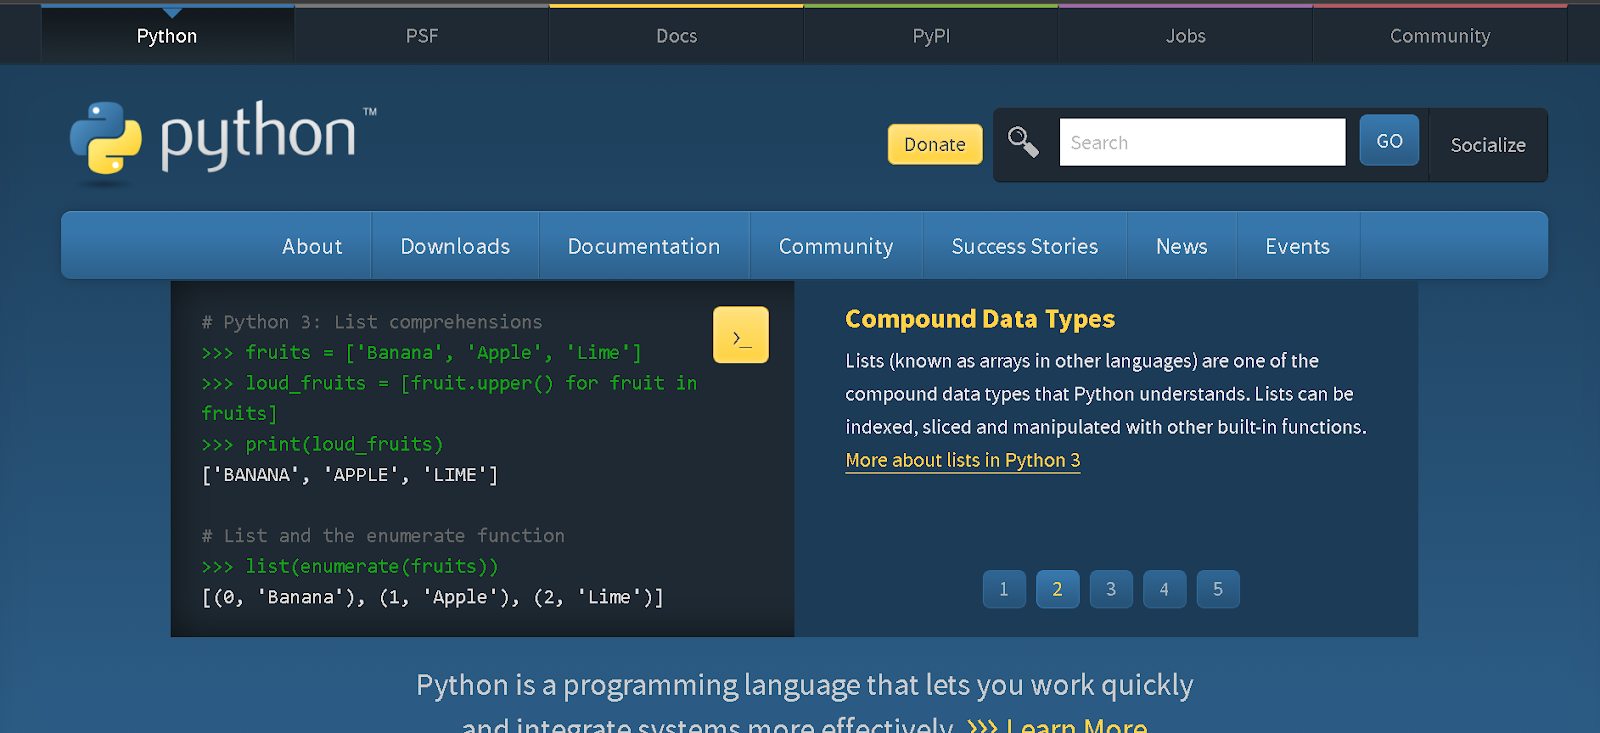Open the PSF top tab
The width and height of the screenshot is (1600, 733).
422,36
